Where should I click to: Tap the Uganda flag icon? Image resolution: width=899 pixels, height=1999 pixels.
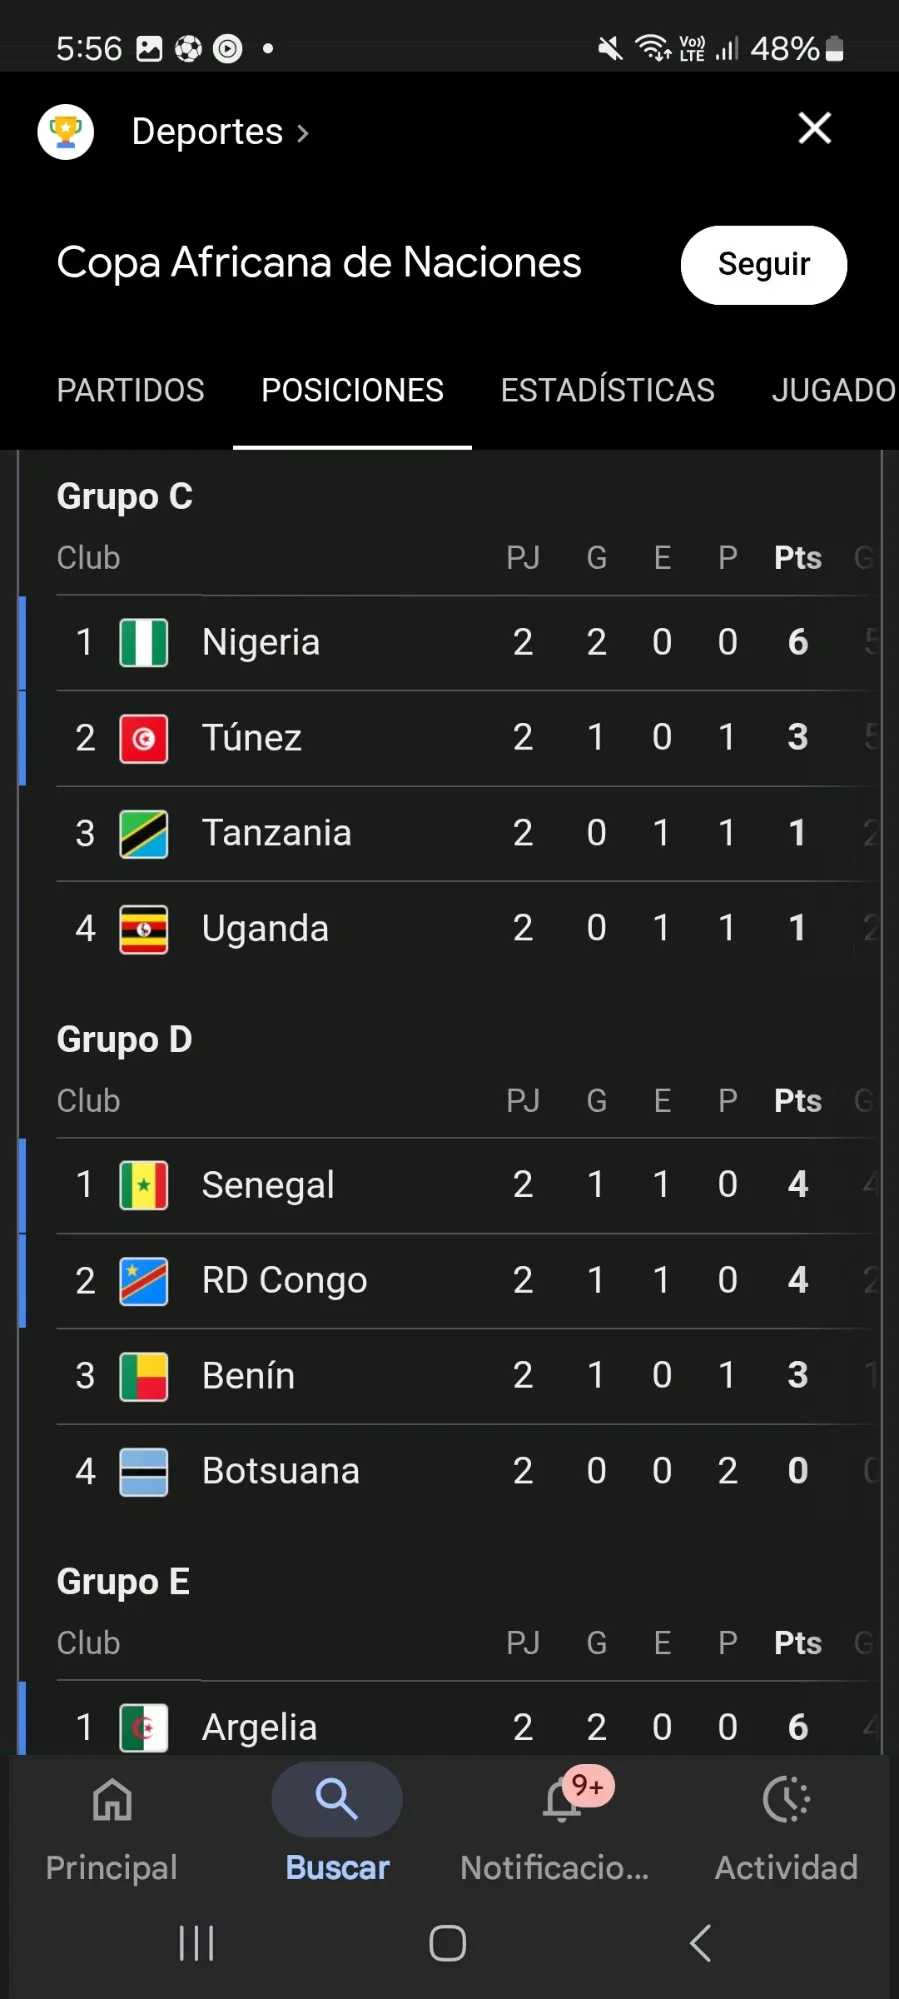coord(144,929)
